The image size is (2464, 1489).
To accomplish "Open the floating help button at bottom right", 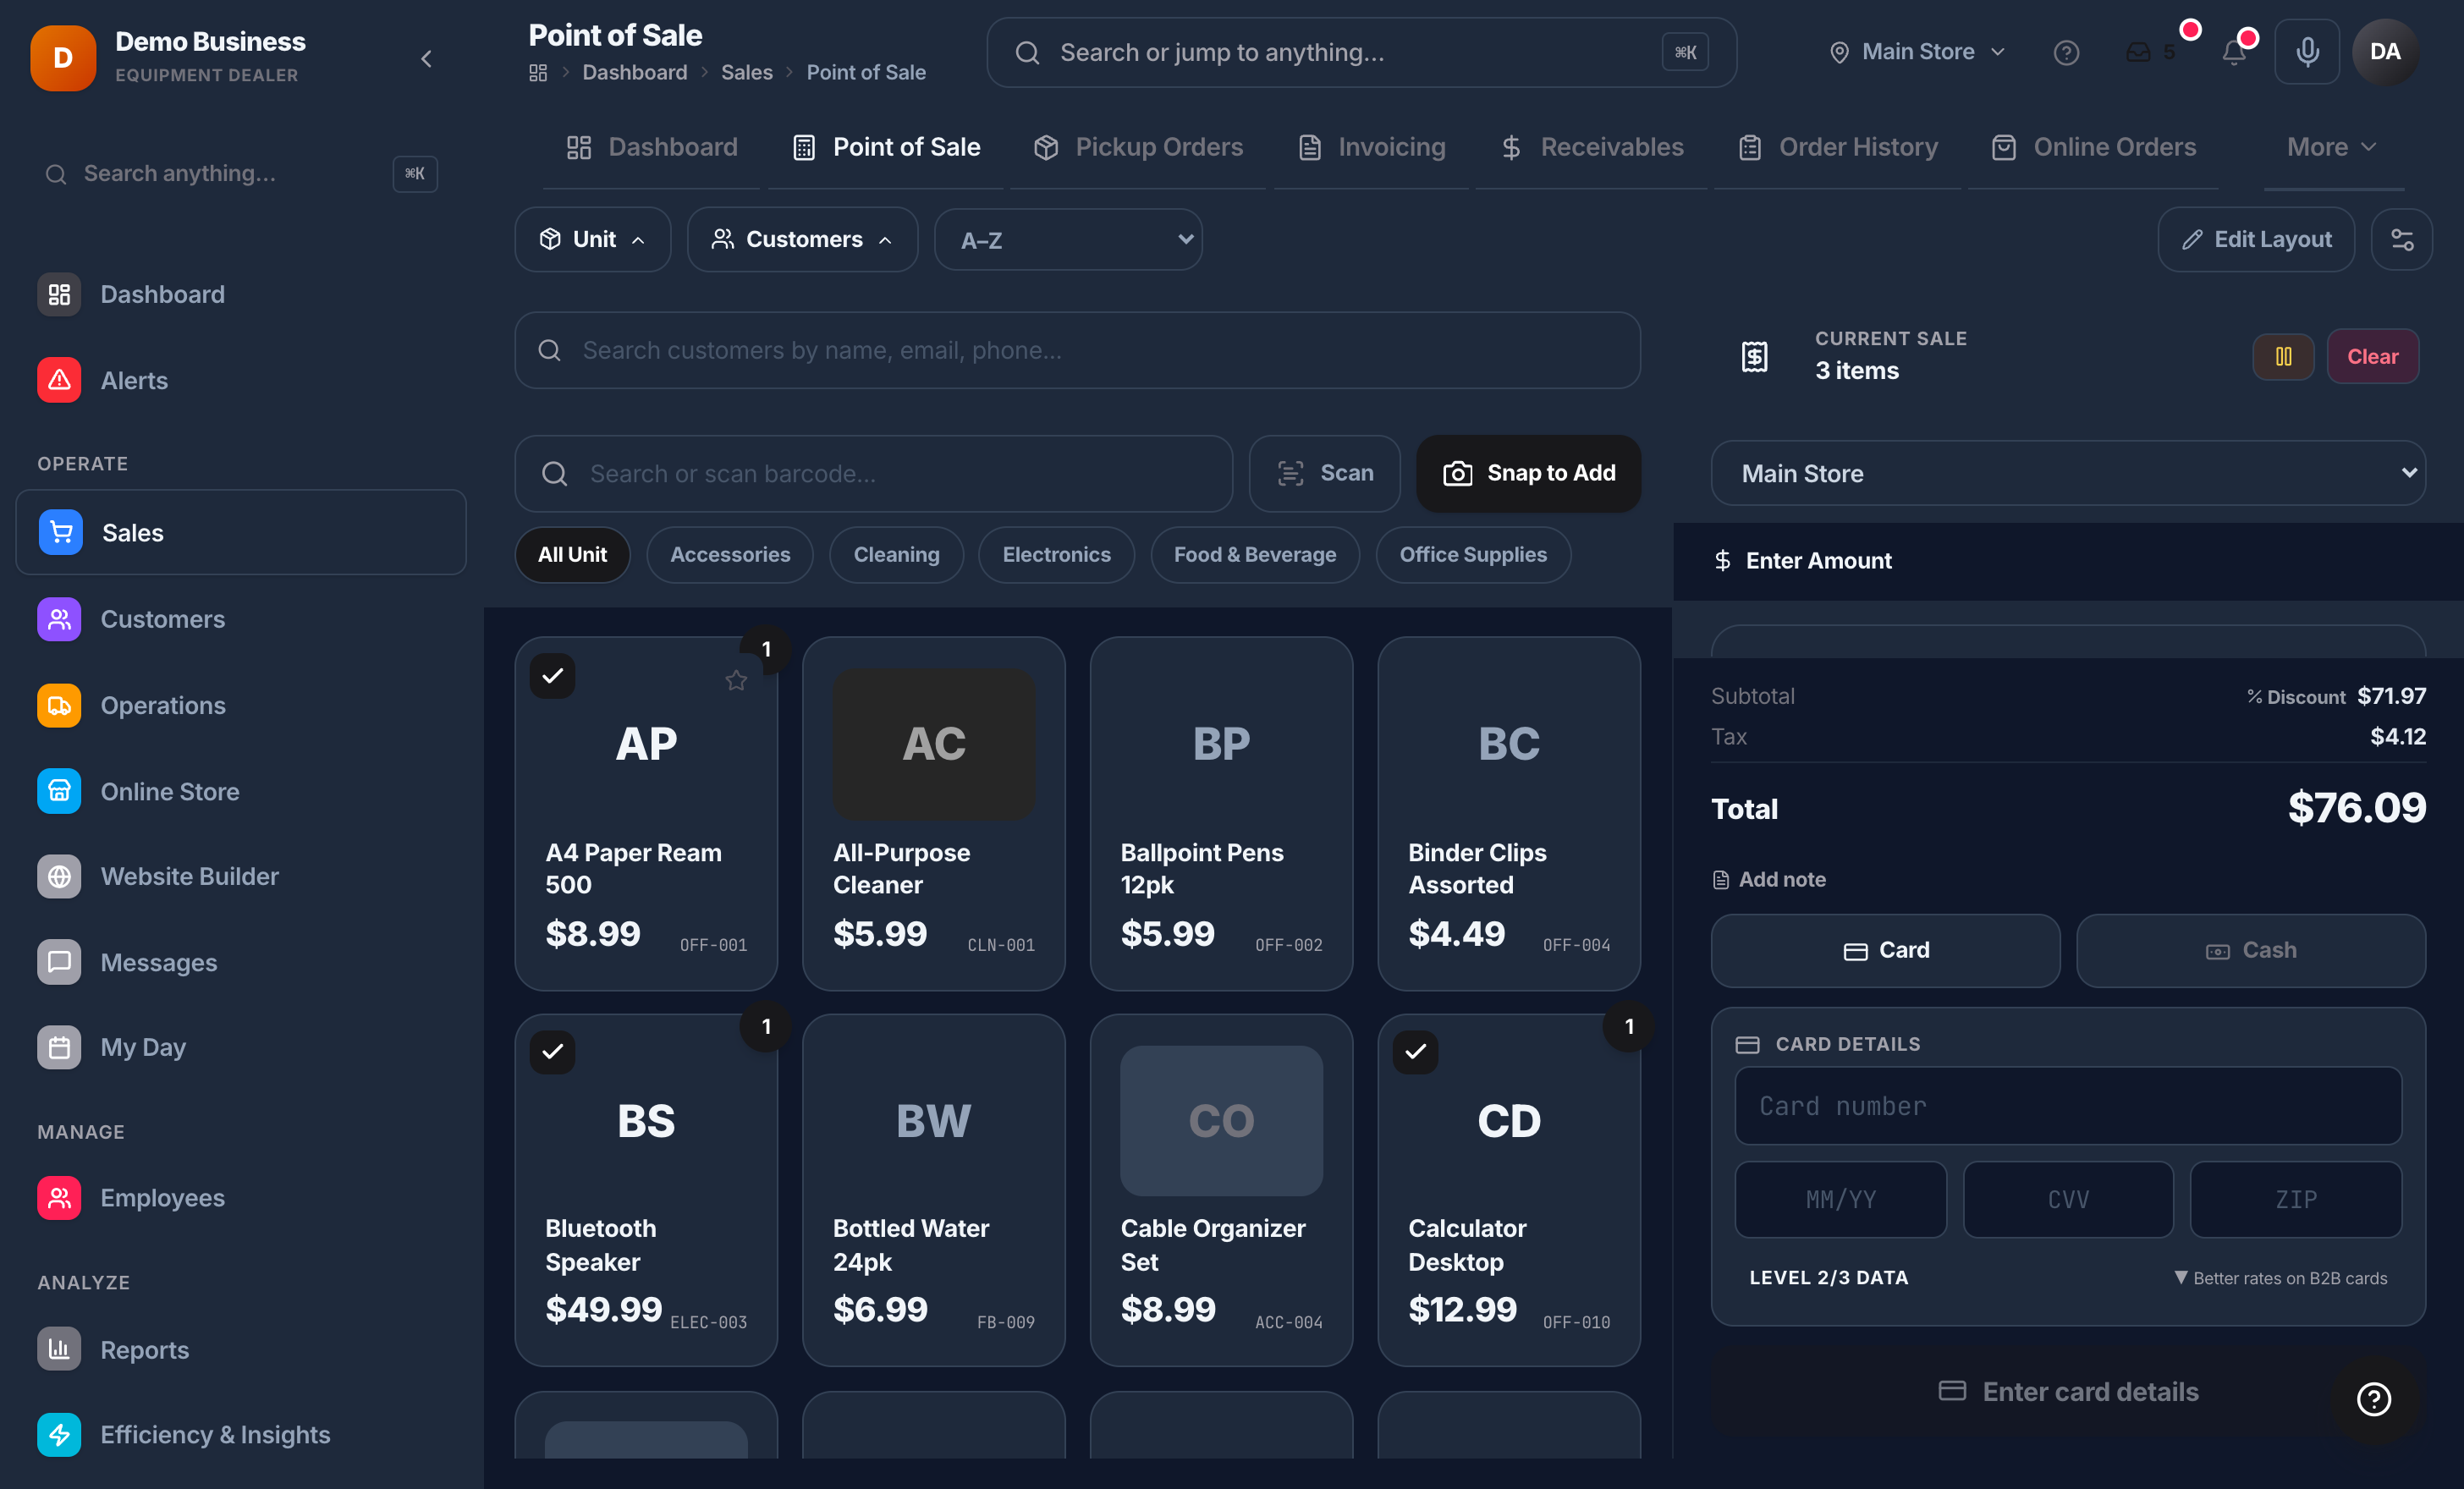I will (x=2374, y=1398).
